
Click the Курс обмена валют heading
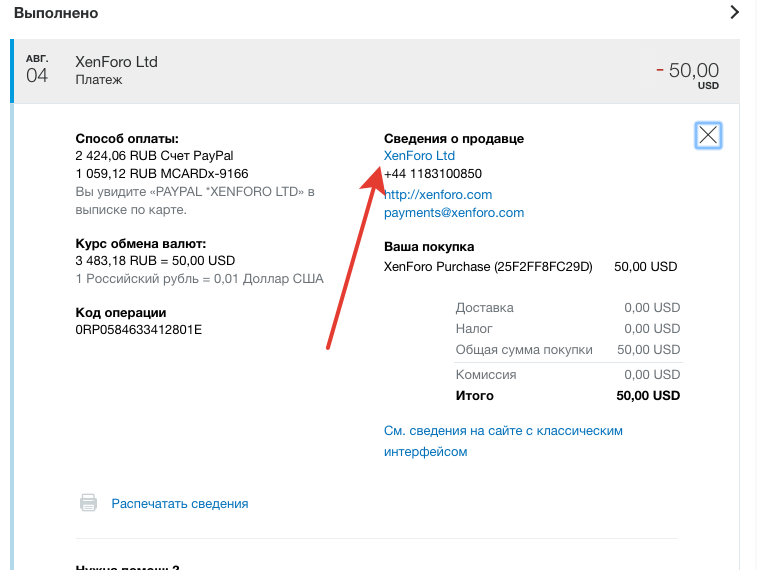140,244
